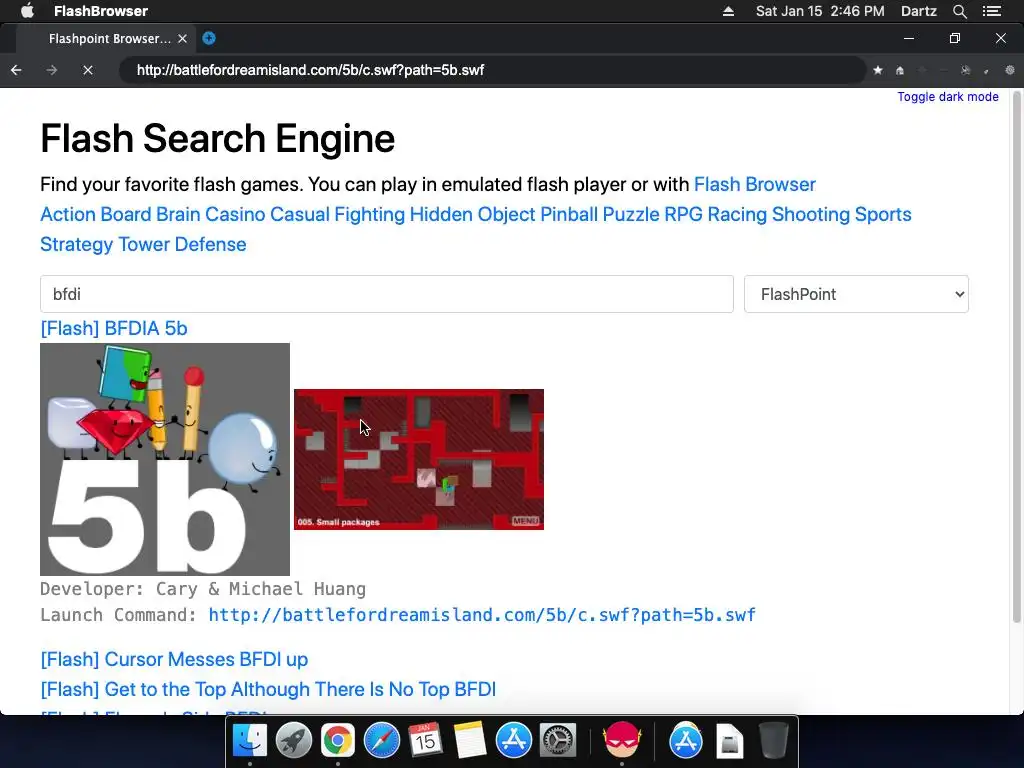Open the Notification Center list icon
Image resolution: width=1024 pixels, height=768 pixels.
point(992,11)
